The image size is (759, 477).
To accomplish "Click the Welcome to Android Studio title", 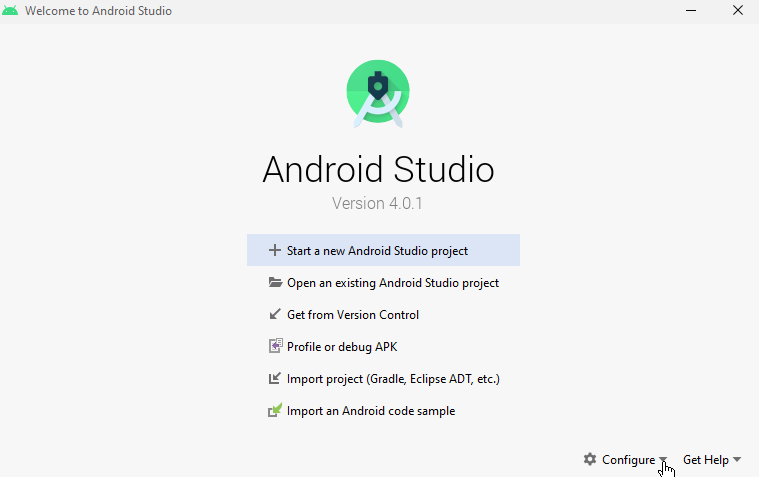I will point(98,11).
